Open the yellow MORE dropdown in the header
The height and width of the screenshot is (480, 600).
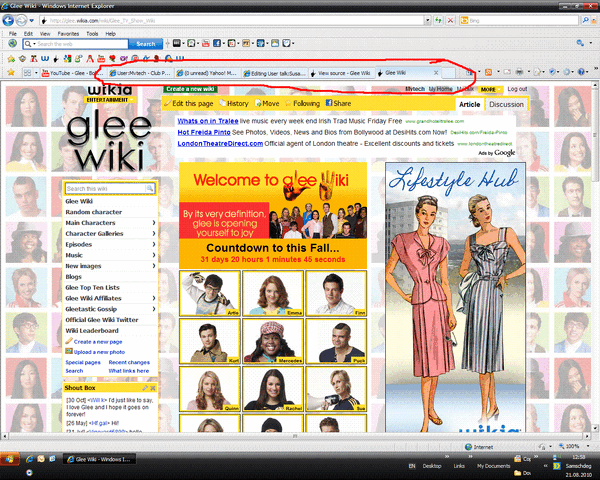pyautogui.click(x=490, y=89)
